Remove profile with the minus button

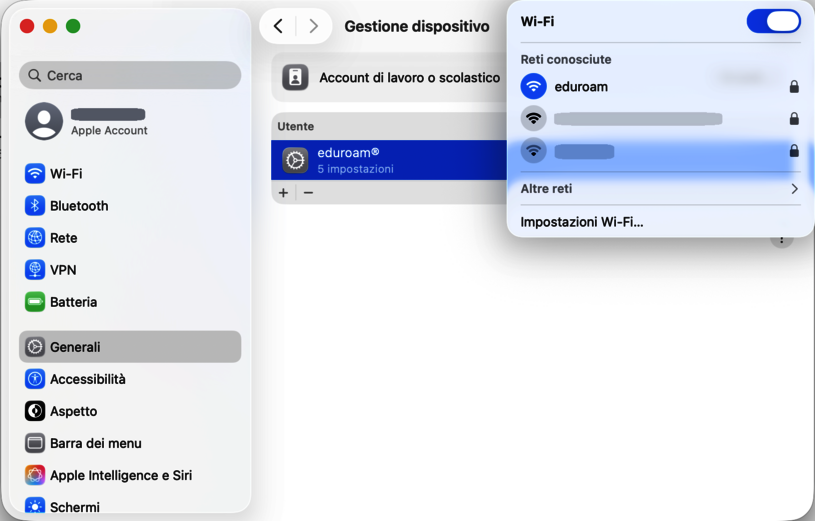click(x=308, y=192)
